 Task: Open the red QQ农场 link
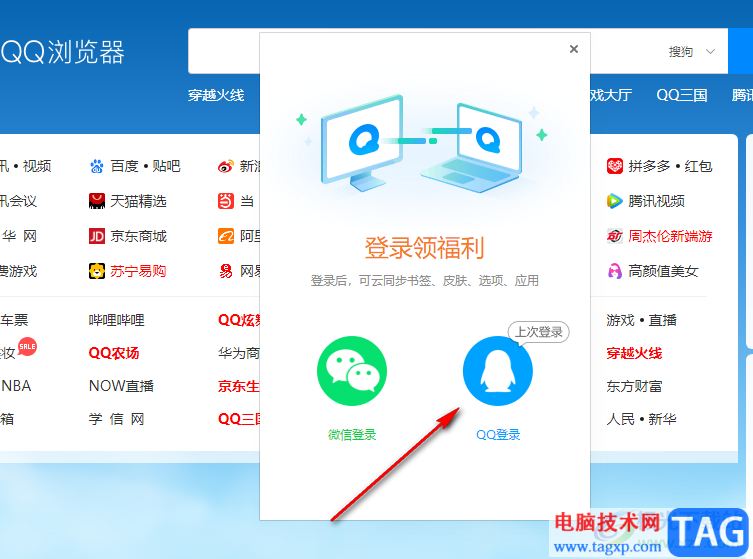pos(114,353)
